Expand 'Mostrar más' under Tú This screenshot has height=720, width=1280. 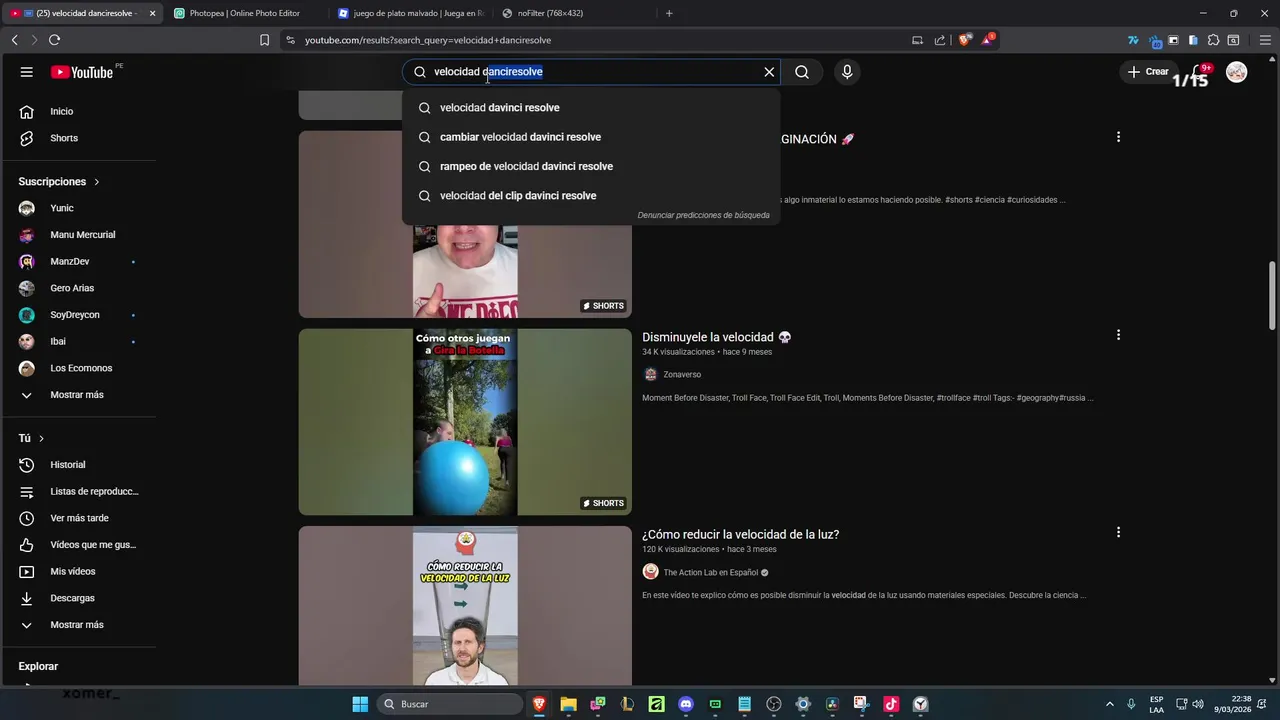click(80, 625)
